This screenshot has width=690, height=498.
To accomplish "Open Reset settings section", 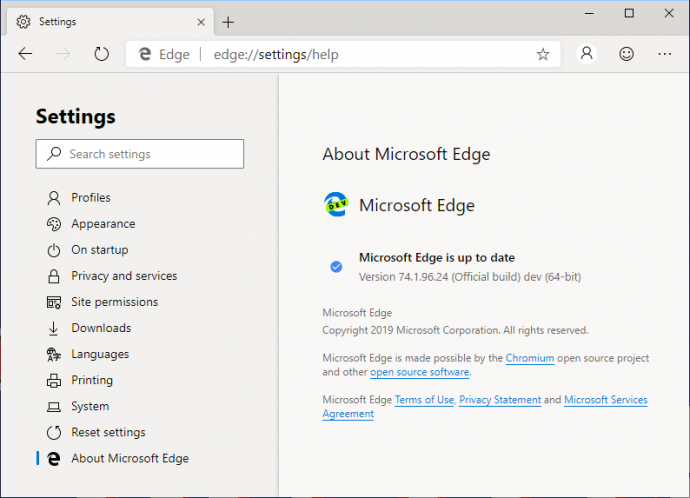I will (107, 432).
